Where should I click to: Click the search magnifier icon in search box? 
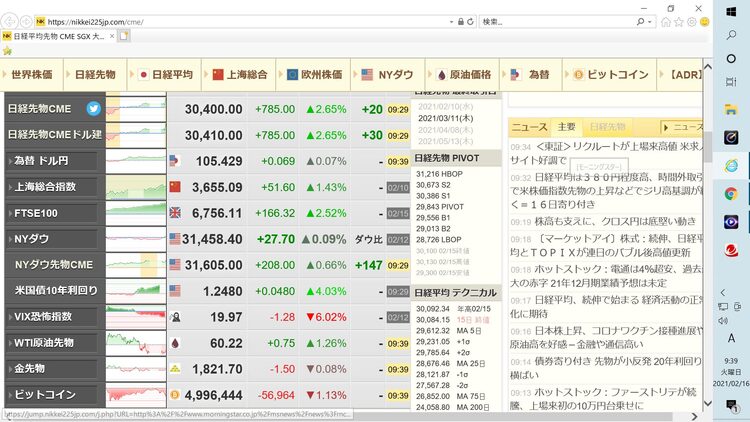coord(640,22)
